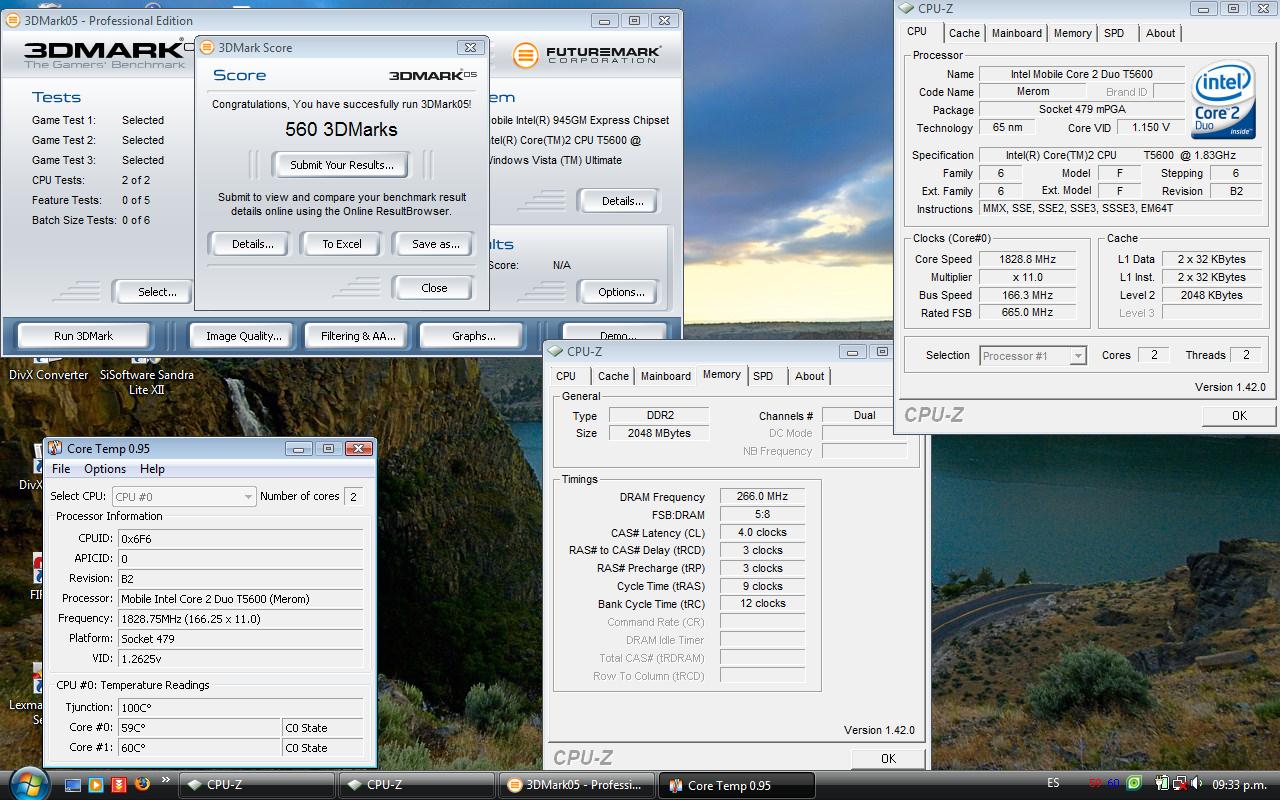Click ES language bar indicator

[x=1053, y=783]
